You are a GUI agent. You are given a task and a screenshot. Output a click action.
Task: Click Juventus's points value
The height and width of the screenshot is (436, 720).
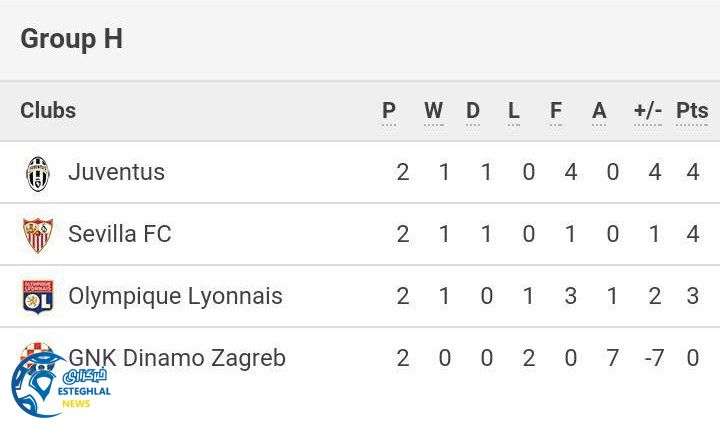693,172
